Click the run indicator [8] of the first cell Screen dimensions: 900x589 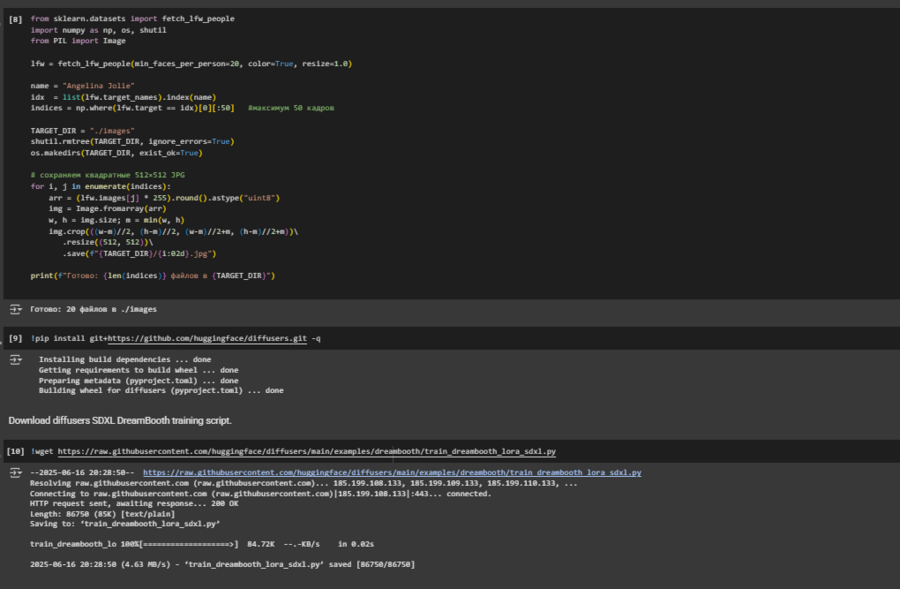15,19
